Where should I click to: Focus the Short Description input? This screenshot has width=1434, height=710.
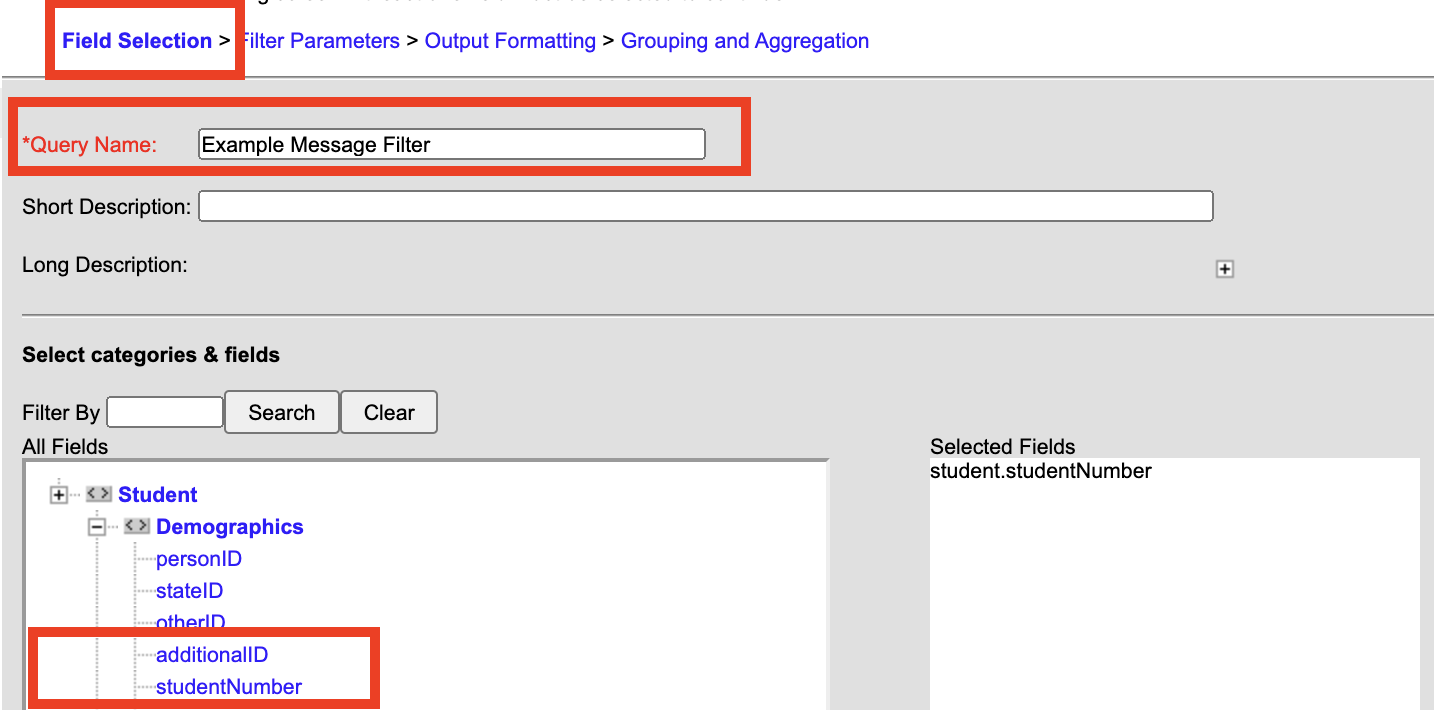click(706, 207)
